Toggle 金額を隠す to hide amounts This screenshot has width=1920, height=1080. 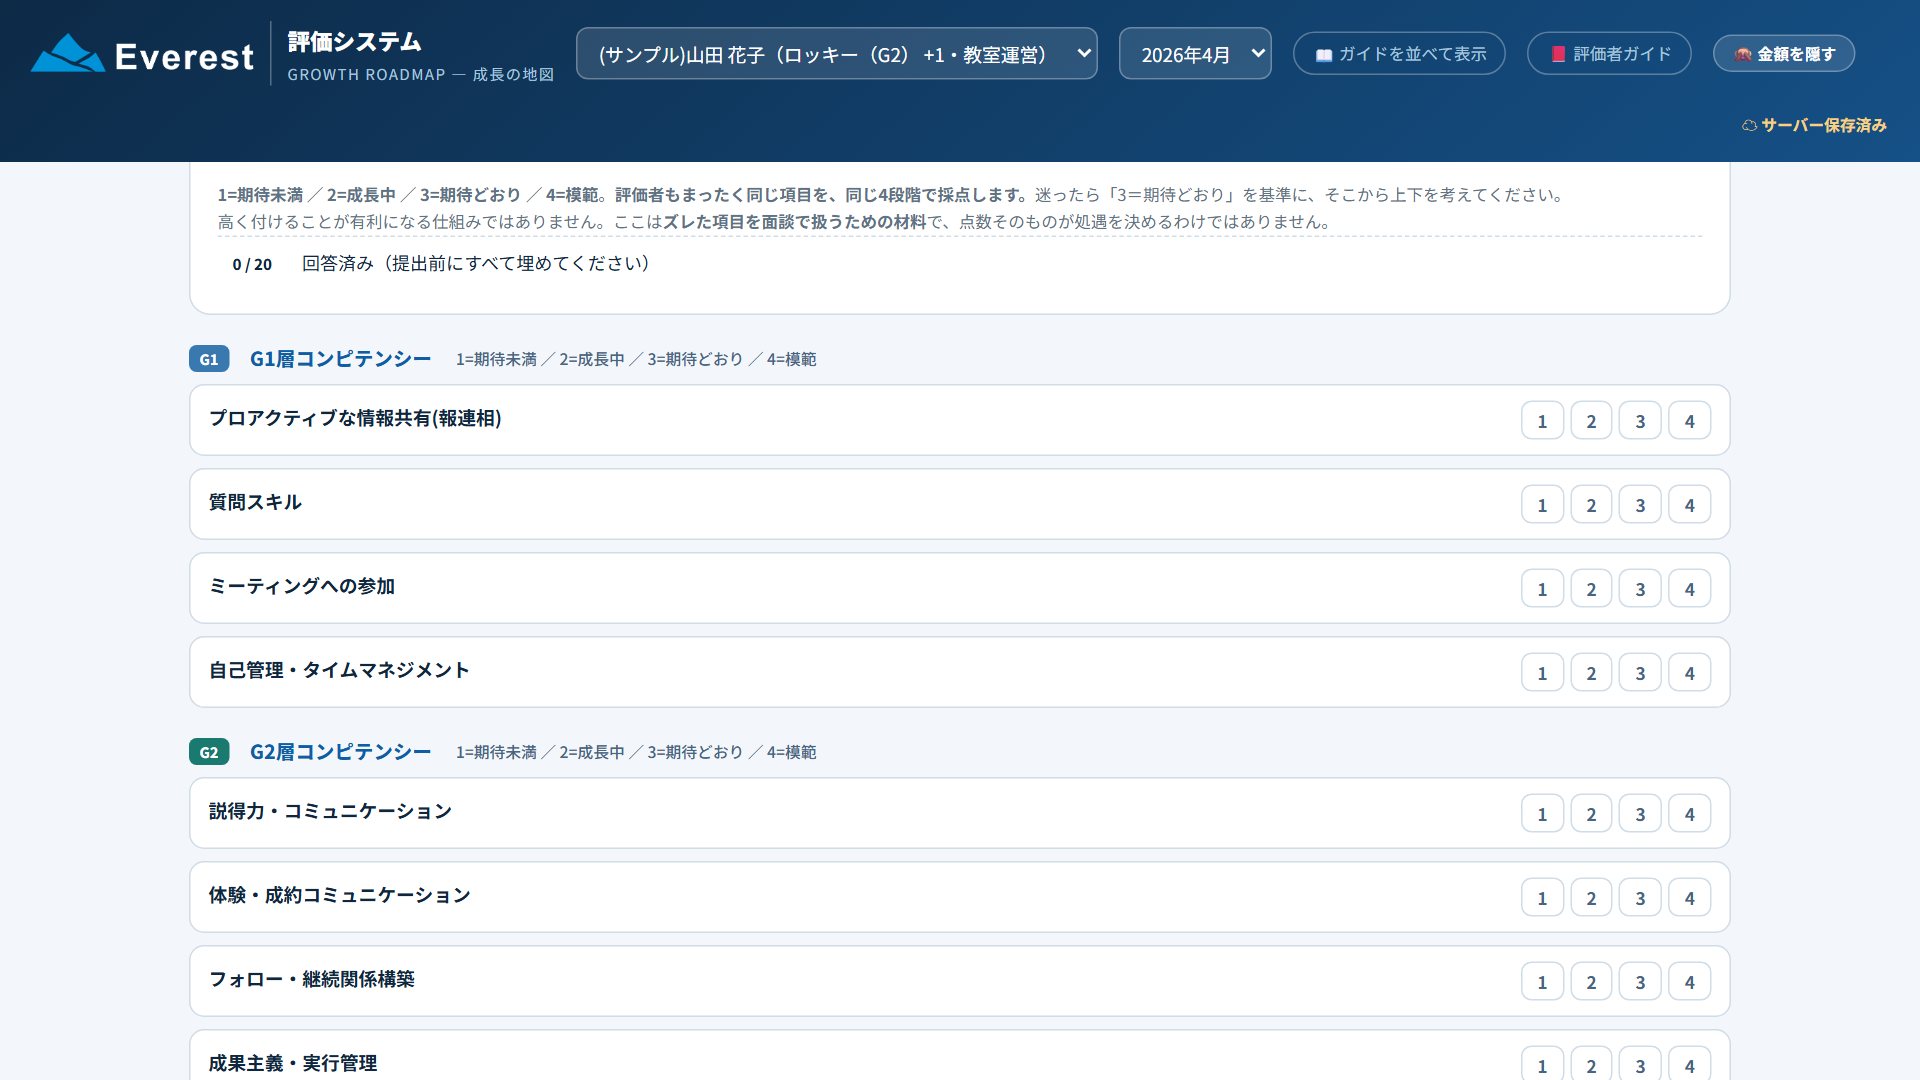[1784, 54]
